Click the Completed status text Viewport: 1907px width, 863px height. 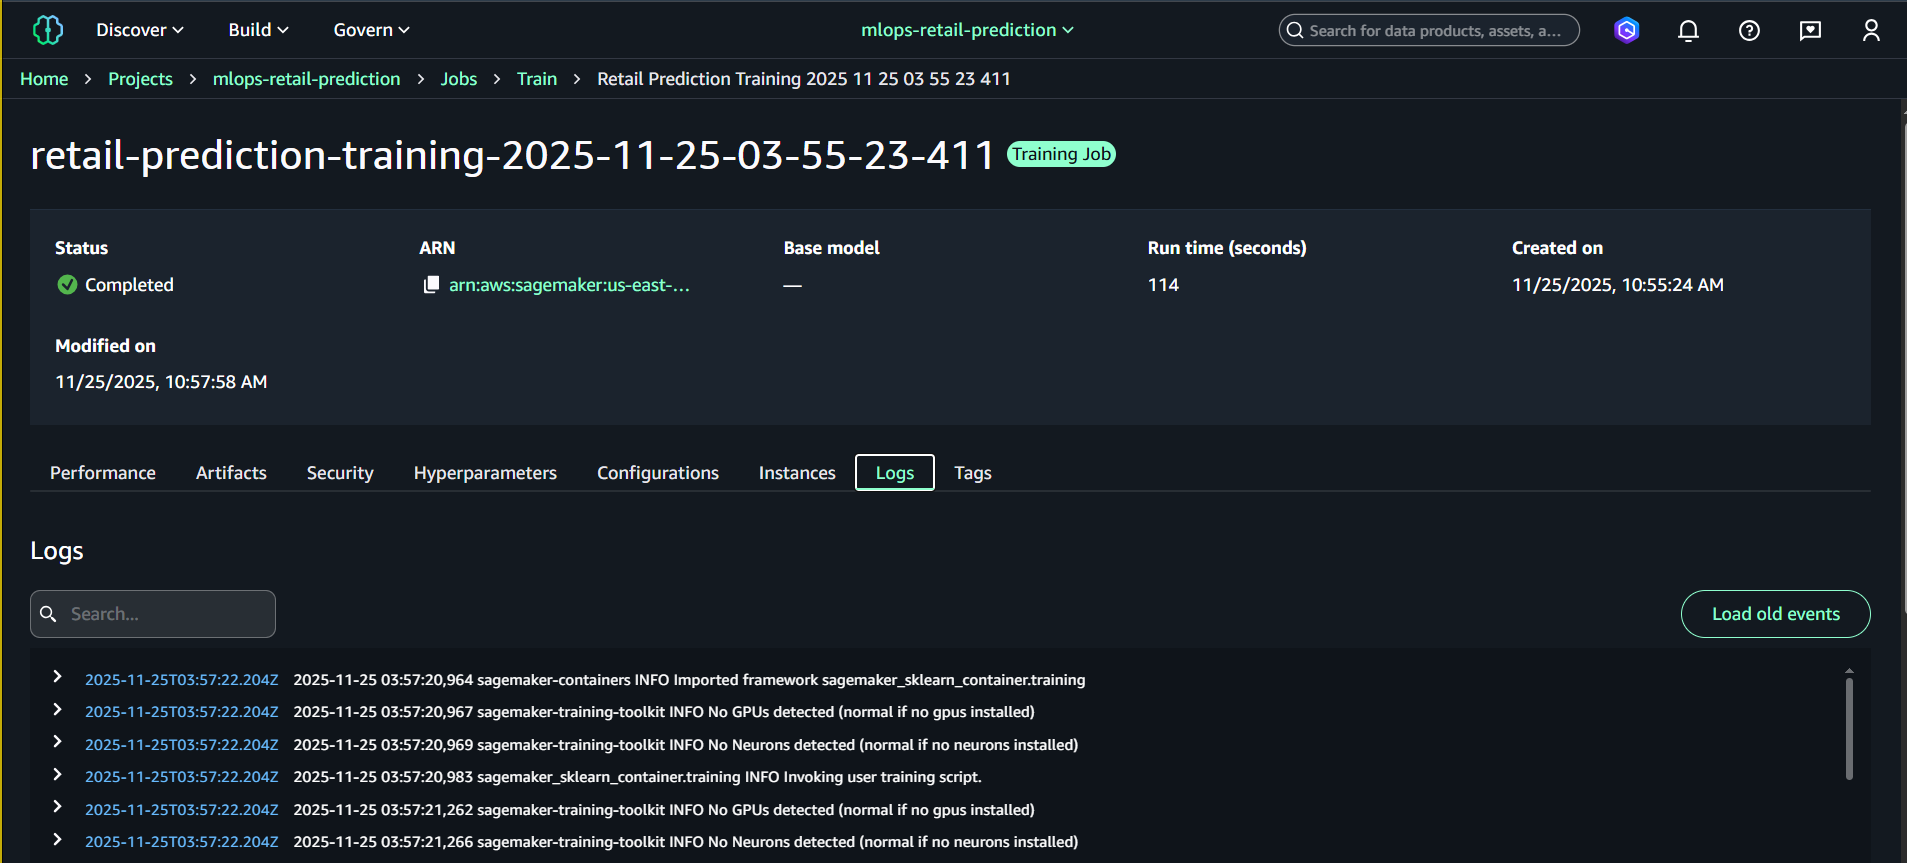pos(129,285)
